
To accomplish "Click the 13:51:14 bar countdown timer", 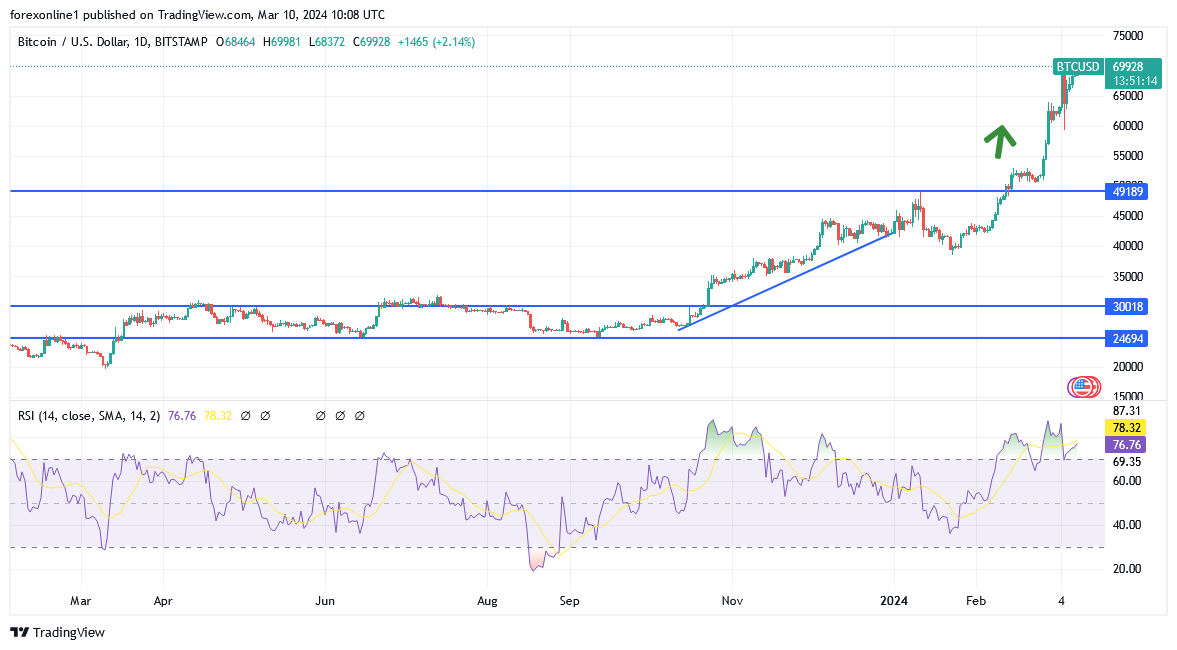I will point(1134,80).
